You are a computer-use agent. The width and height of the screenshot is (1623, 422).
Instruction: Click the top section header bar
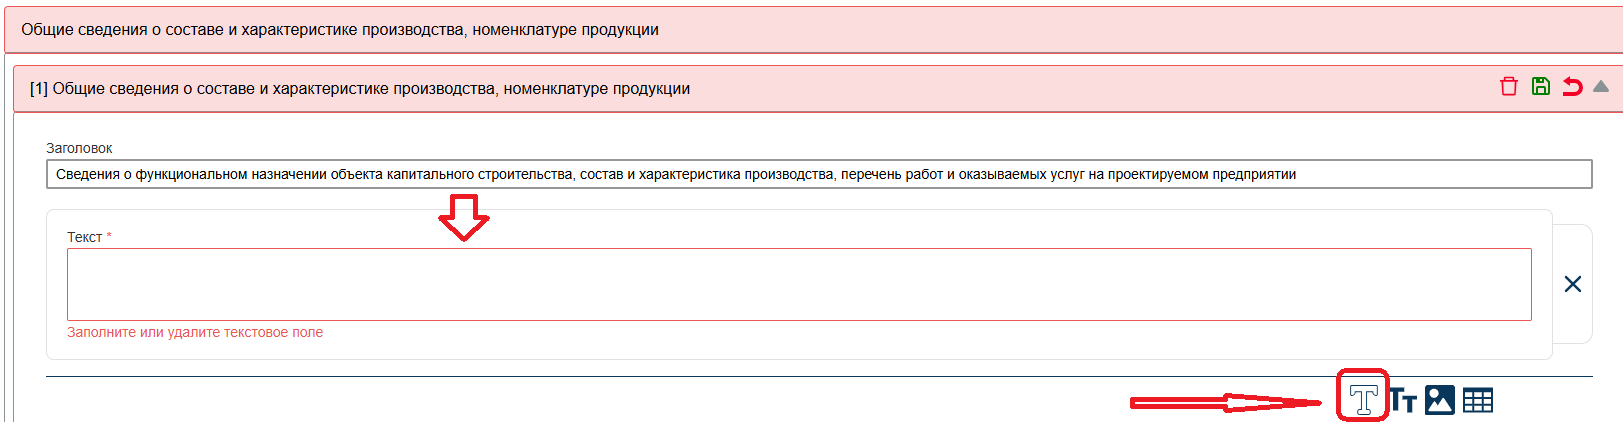(x=800, y=30)
